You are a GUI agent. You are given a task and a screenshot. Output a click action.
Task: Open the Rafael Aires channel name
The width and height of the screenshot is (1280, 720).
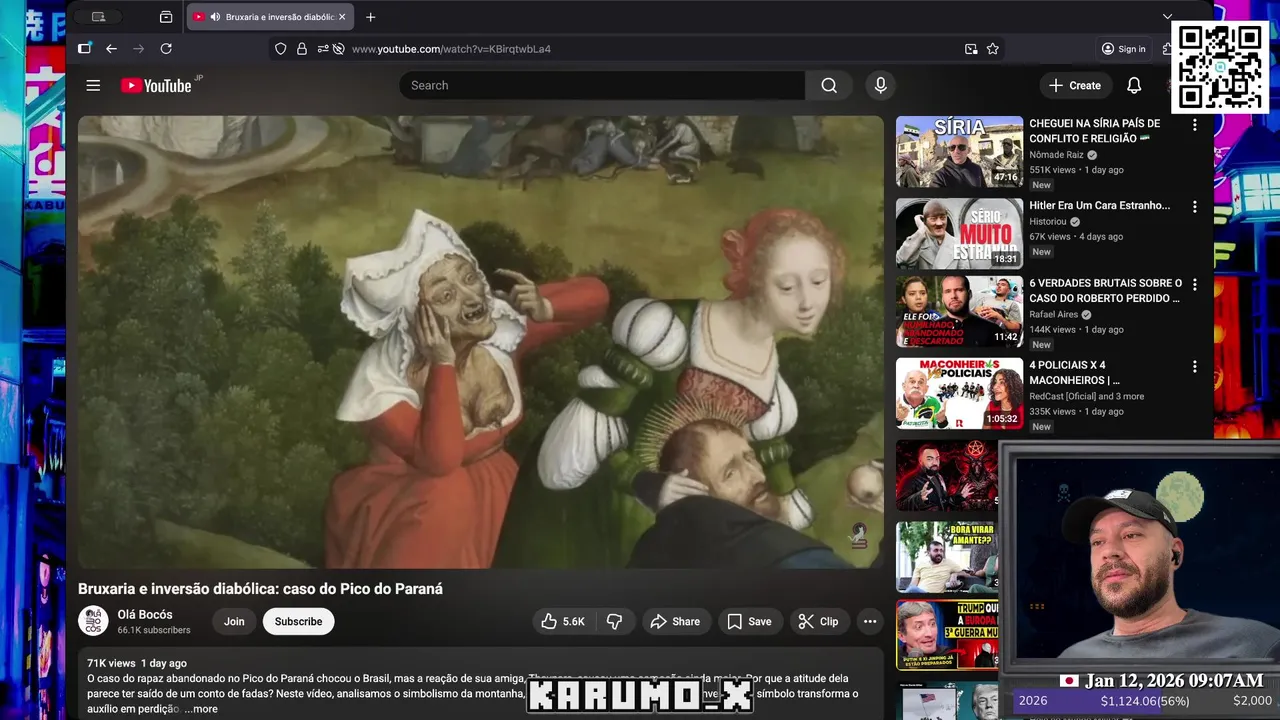coord(1055,314)
